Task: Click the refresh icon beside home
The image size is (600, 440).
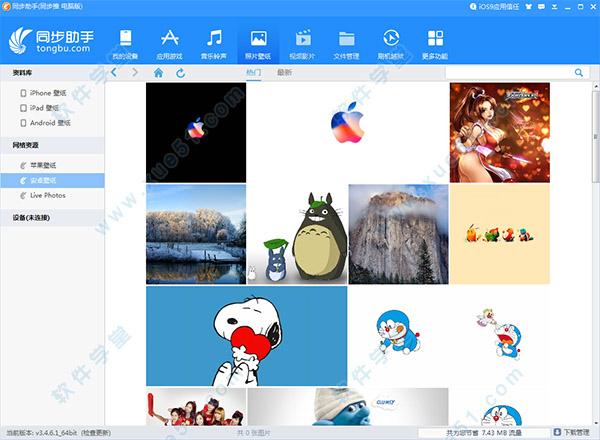Action: pos(180,73)
